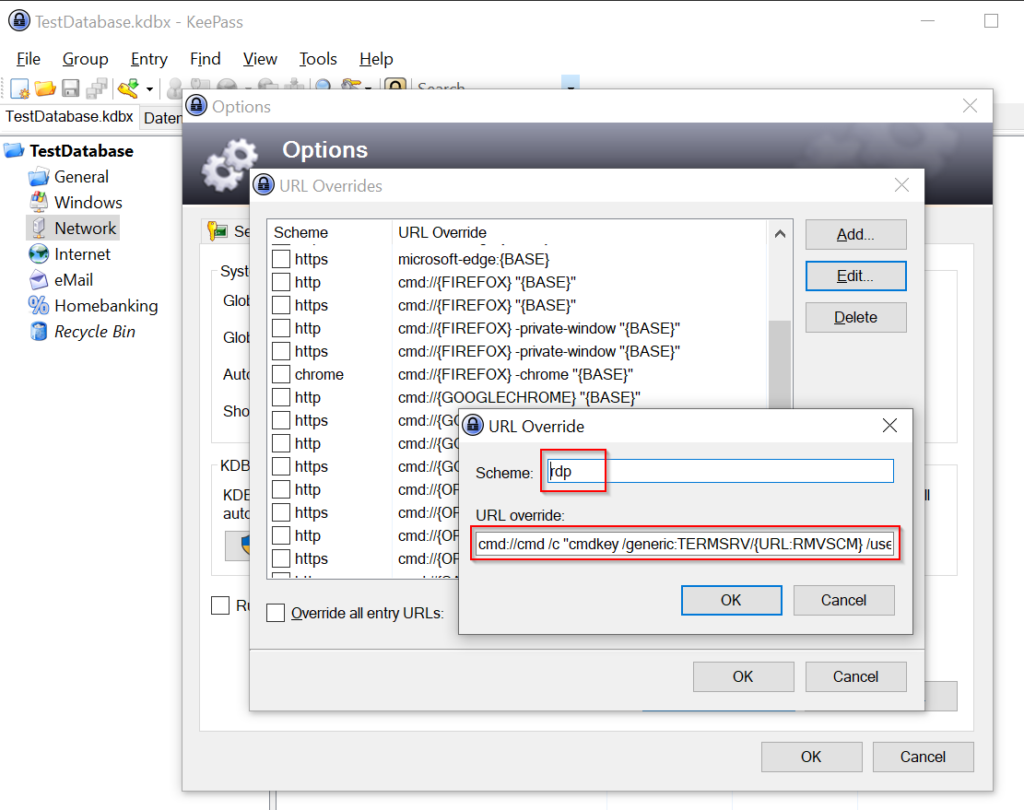Click the Delete button
Viewport: 1024px width, 810px height.
click(x=856, y=317)
